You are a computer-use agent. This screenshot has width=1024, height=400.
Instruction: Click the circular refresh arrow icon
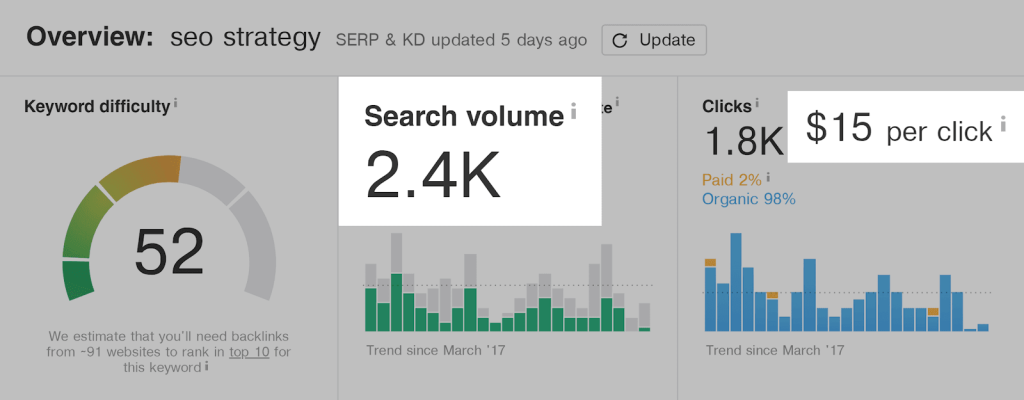pyautogui.click(x=620, y=41)
